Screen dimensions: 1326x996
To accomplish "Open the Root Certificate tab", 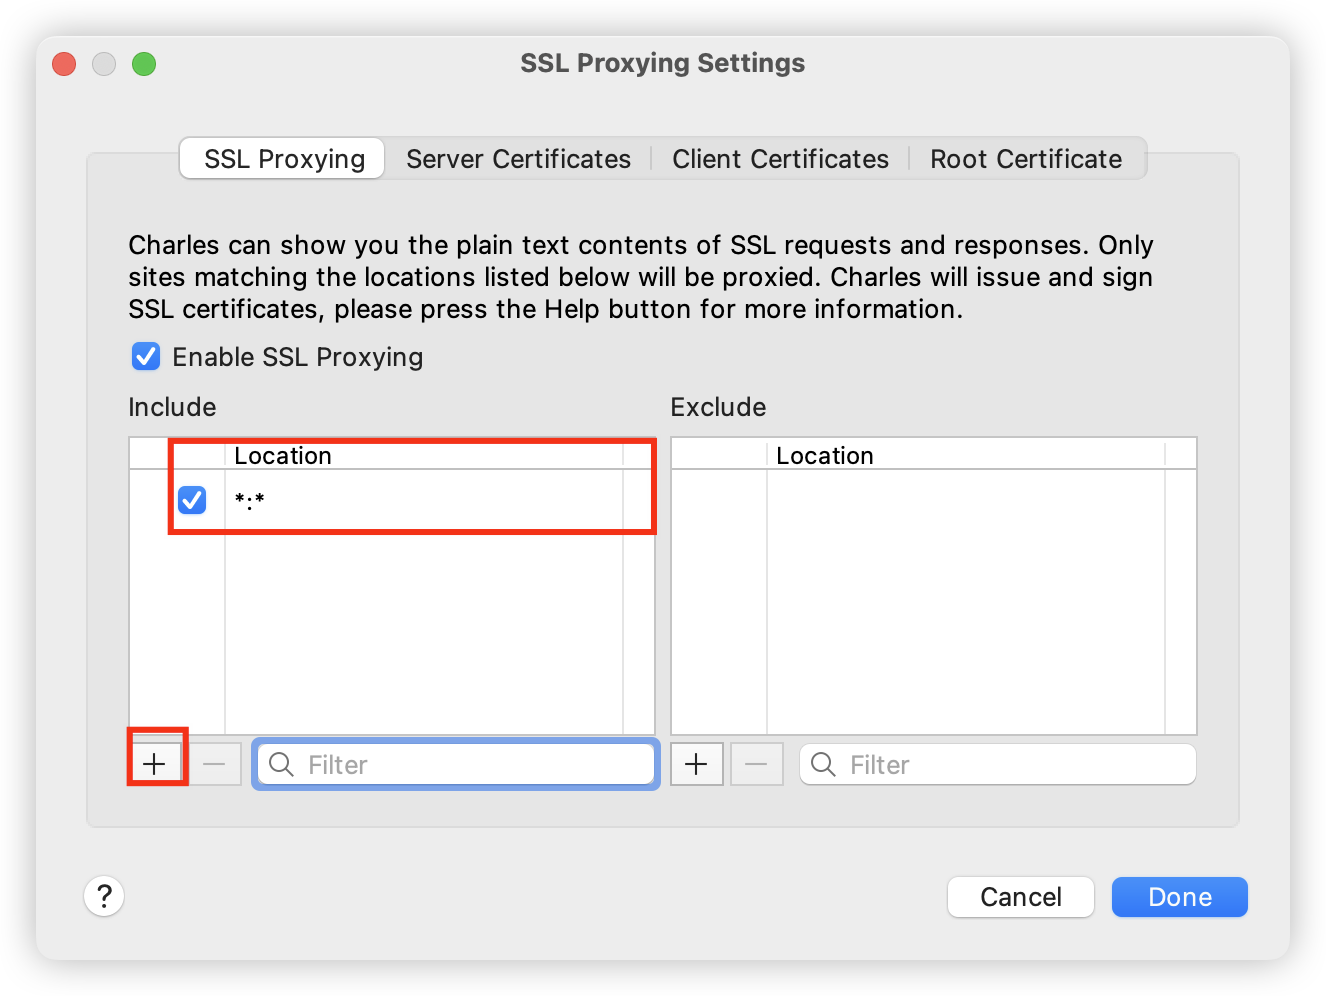I will tap(1026, 159).
